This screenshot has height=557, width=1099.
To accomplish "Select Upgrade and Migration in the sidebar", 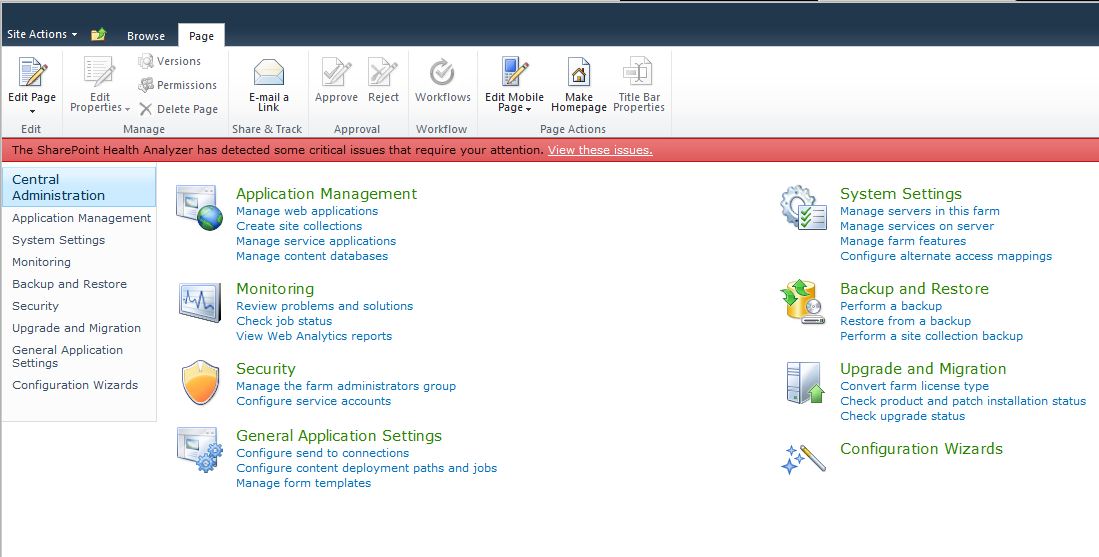I will 76,328.
